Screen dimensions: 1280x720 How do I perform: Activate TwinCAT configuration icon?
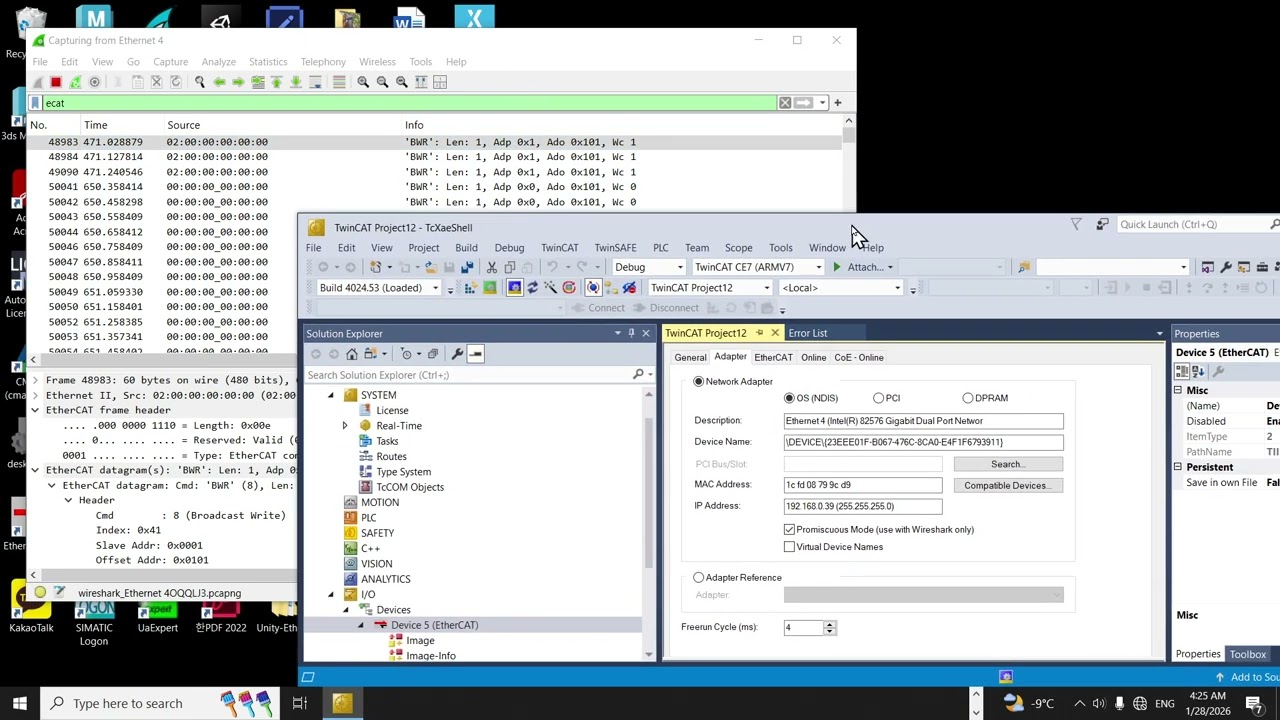[x=470, y=288]
